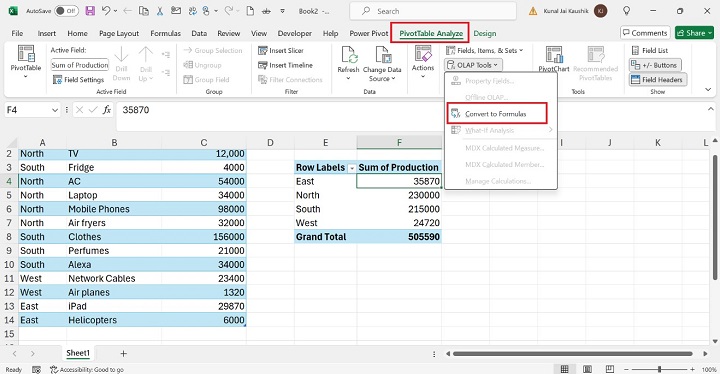Switch to Normal view
This screenshot has width=720, height=374.
(x=564, y=369)
